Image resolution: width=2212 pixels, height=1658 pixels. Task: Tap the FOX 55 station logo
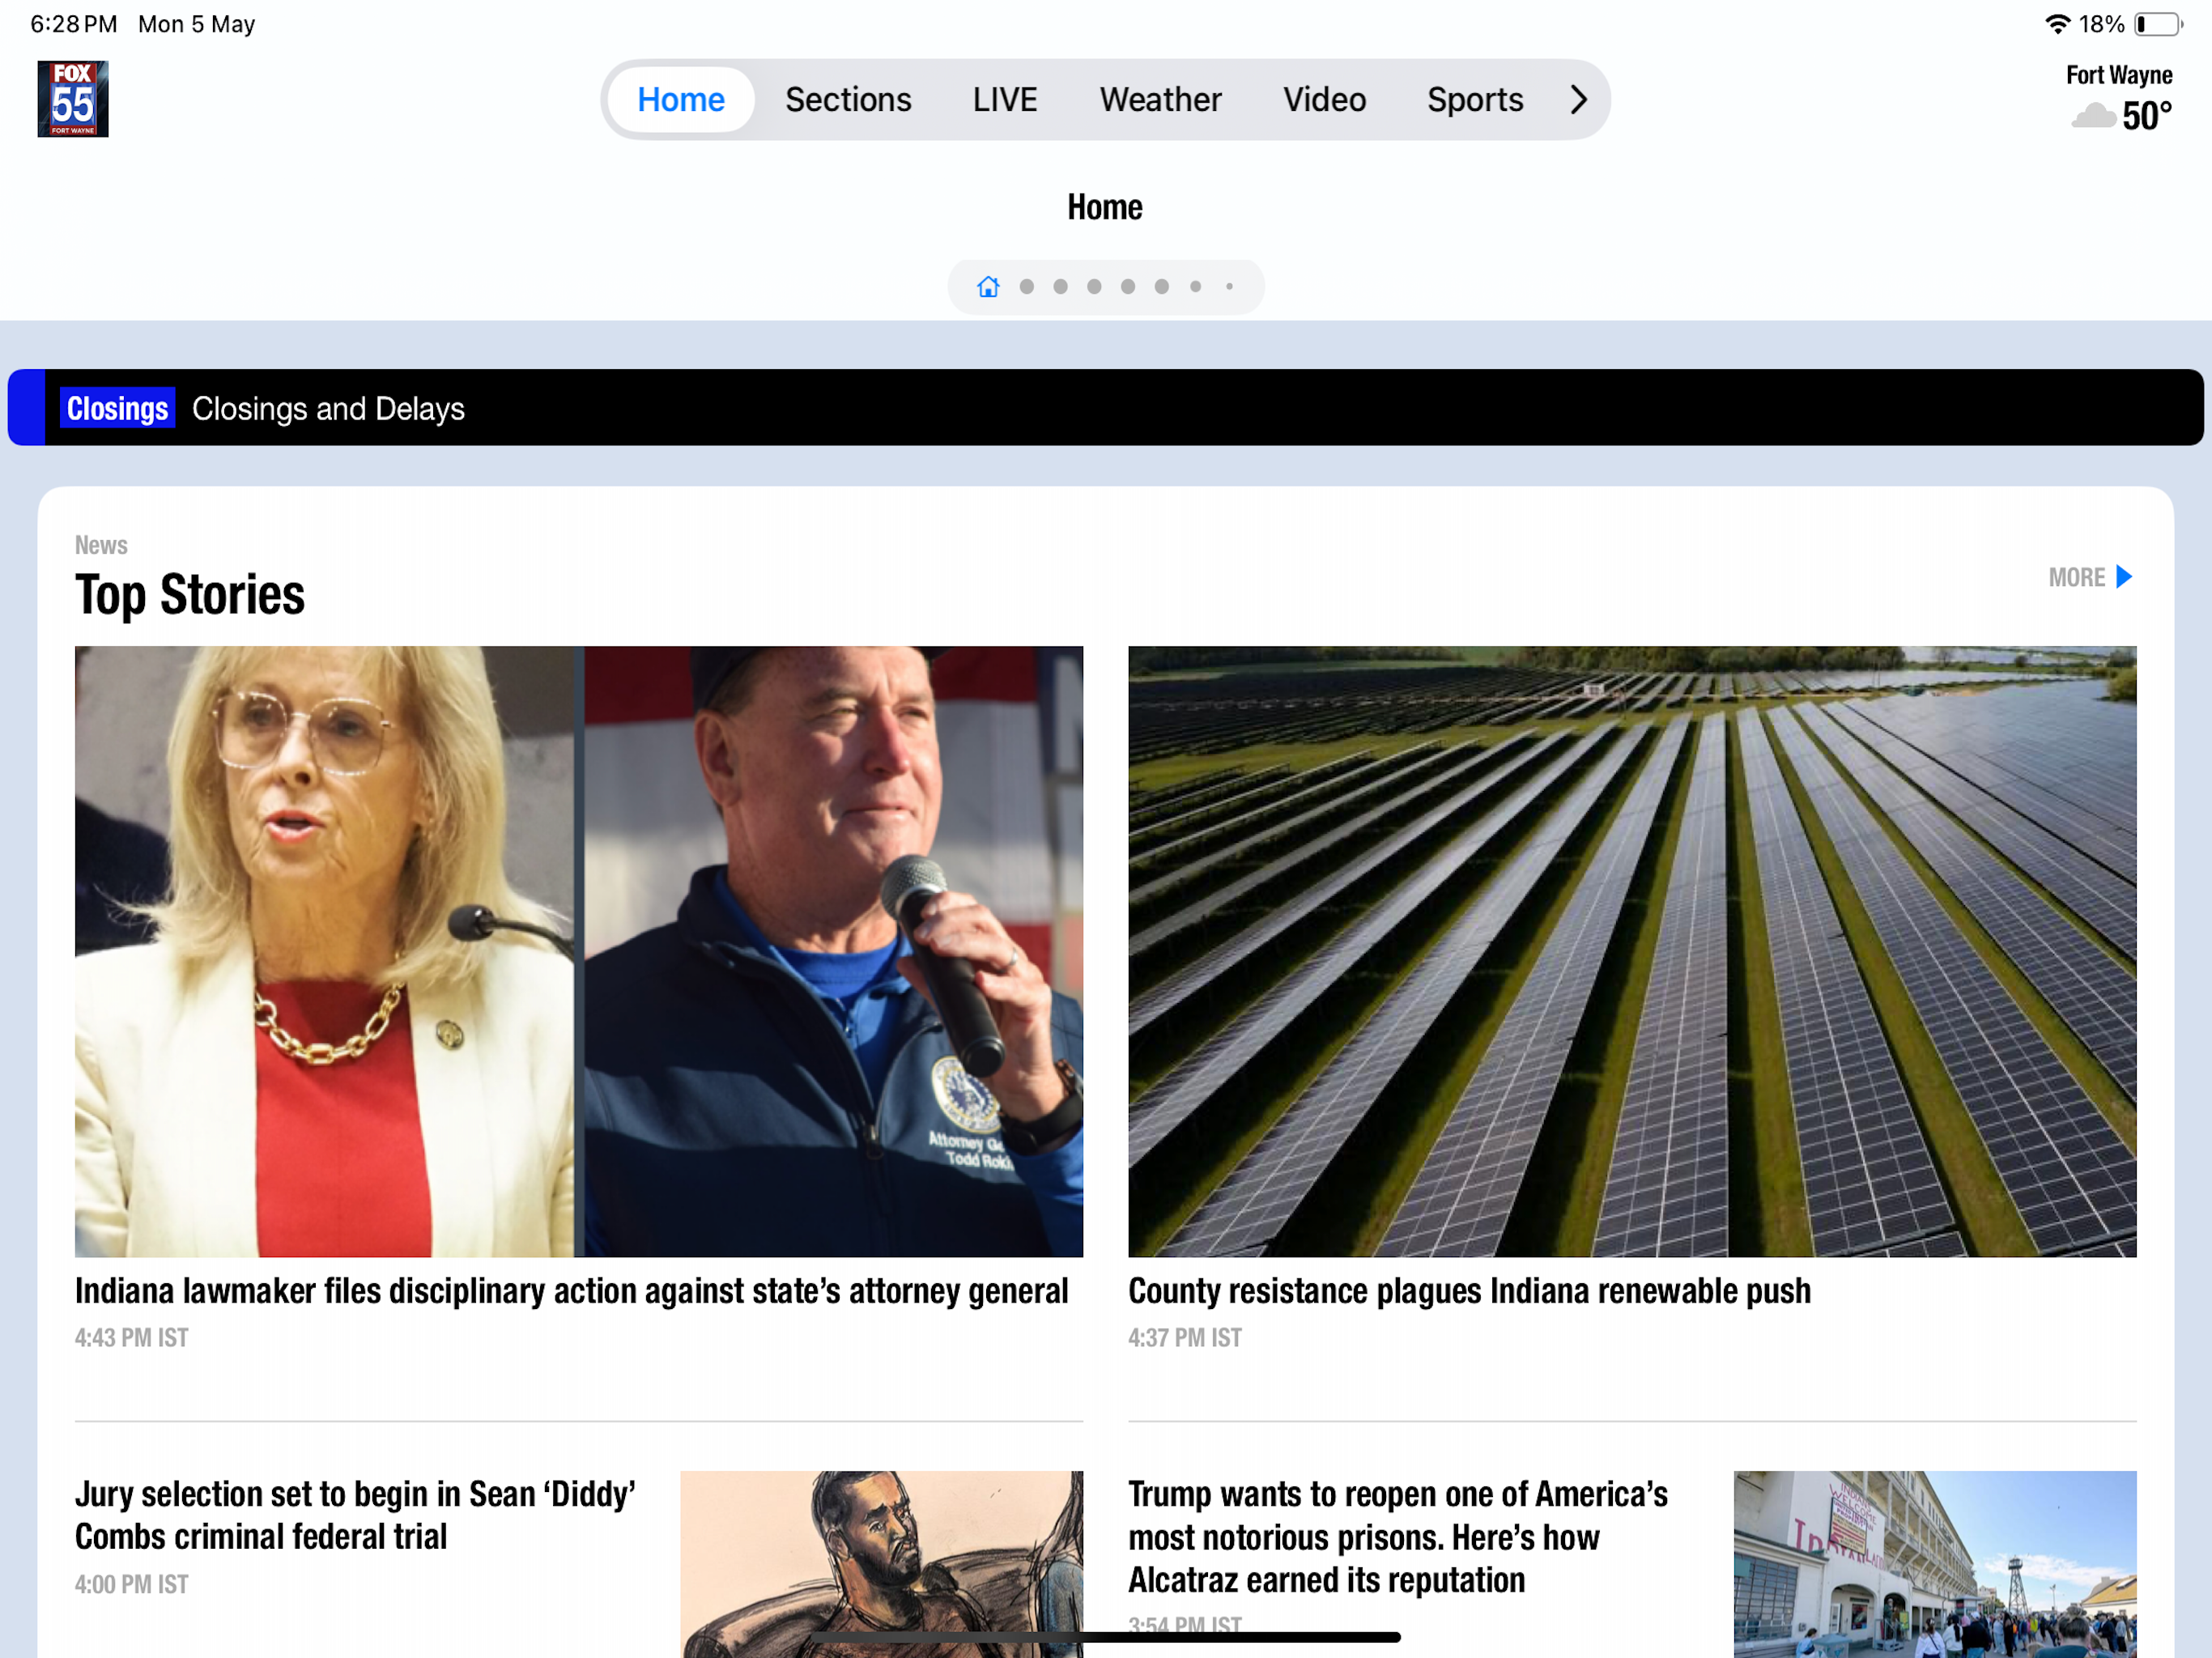[73, 99]
